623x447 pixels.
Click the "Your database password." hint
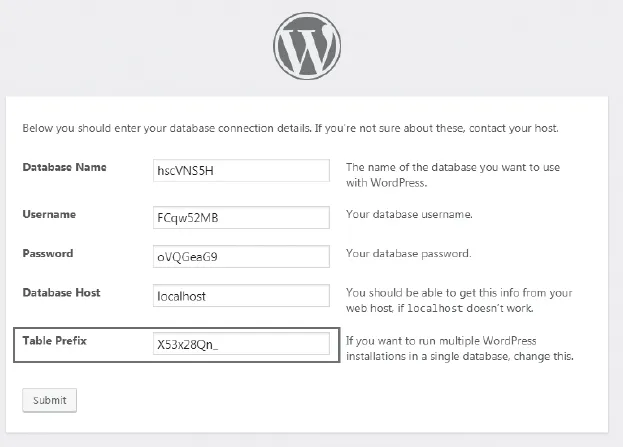coord(408,254)
